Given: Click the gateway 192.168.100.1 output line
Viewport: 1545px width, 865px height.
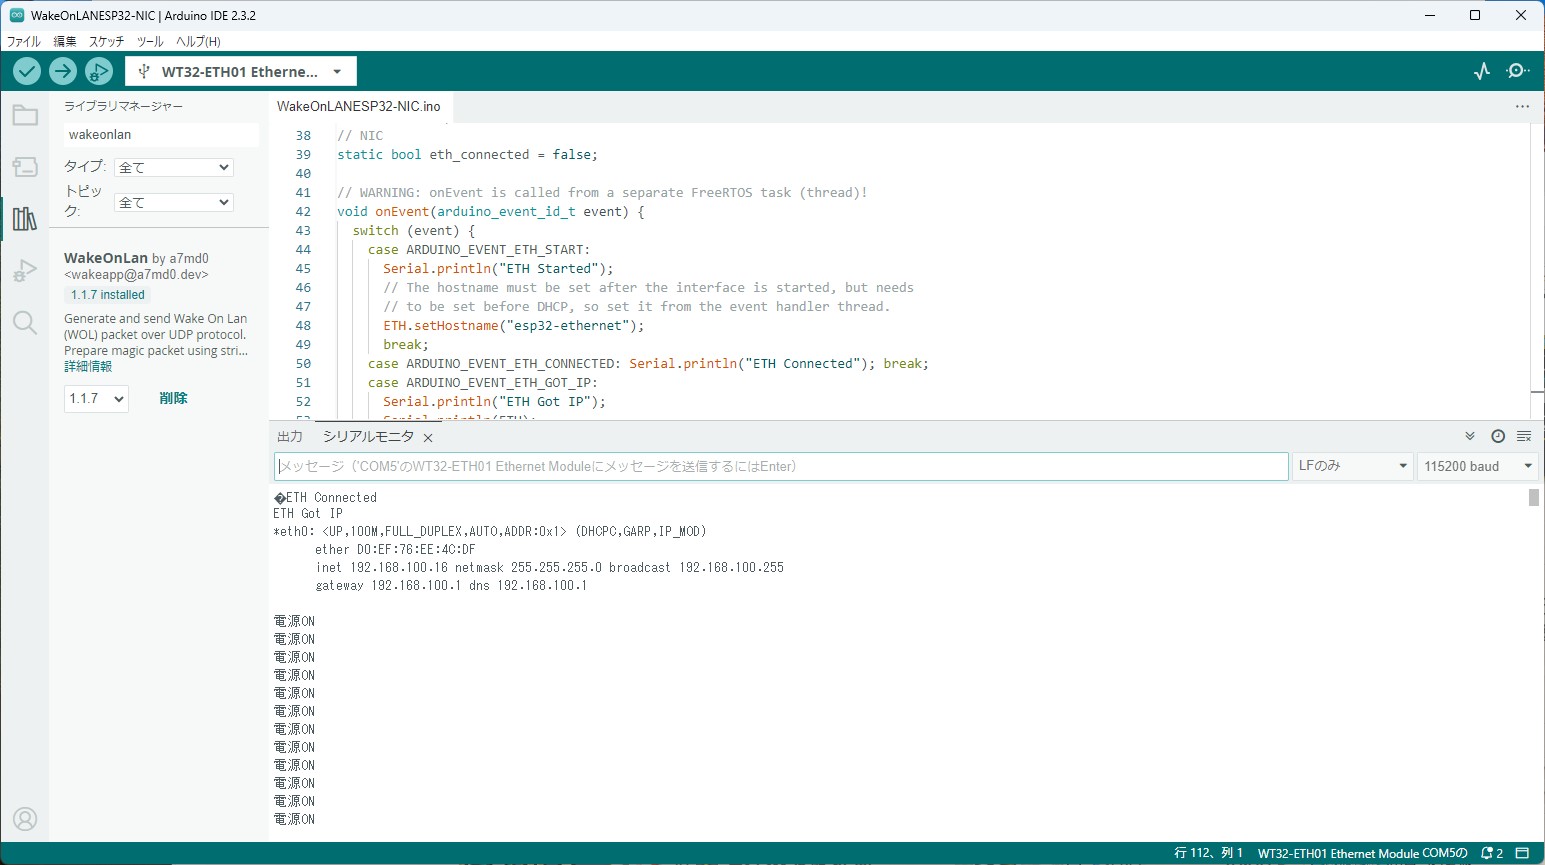Looking at the screenshot, I should click(451, 586).
